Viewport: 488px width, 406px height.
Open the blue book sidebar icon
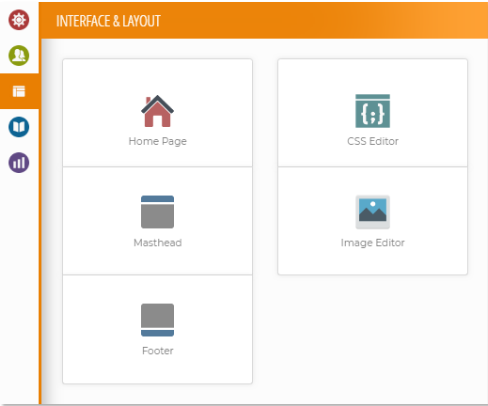click(19, 127)
